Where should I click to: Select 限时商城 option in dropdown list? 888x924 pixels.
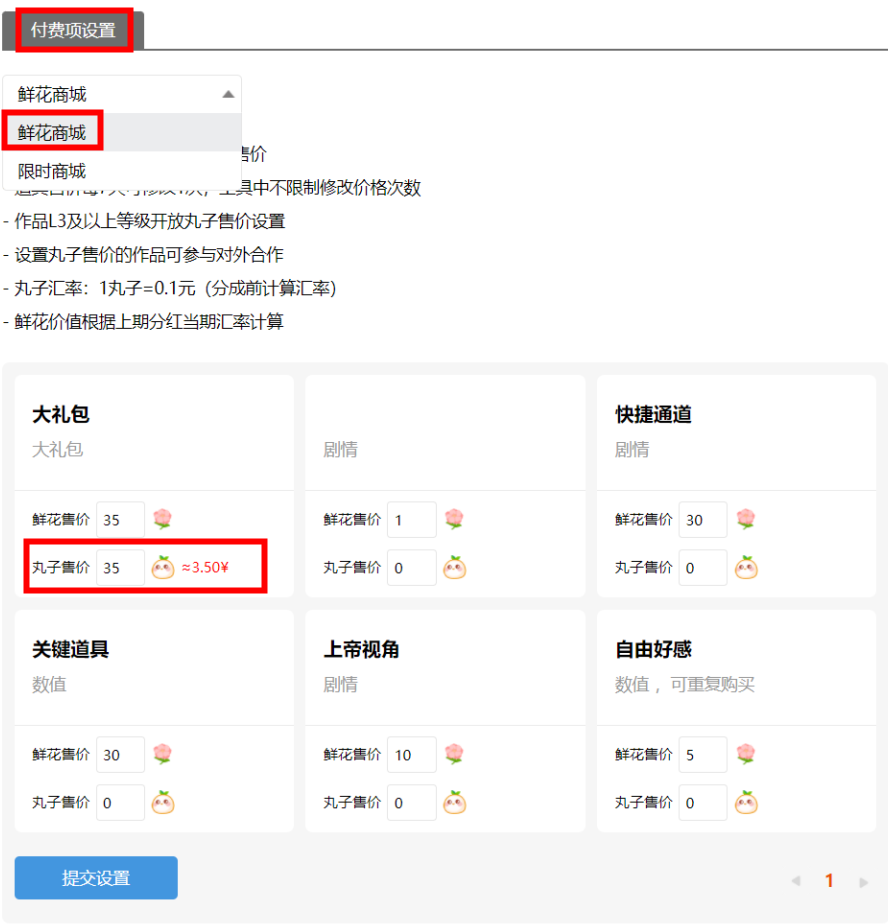tap(52, 171)
